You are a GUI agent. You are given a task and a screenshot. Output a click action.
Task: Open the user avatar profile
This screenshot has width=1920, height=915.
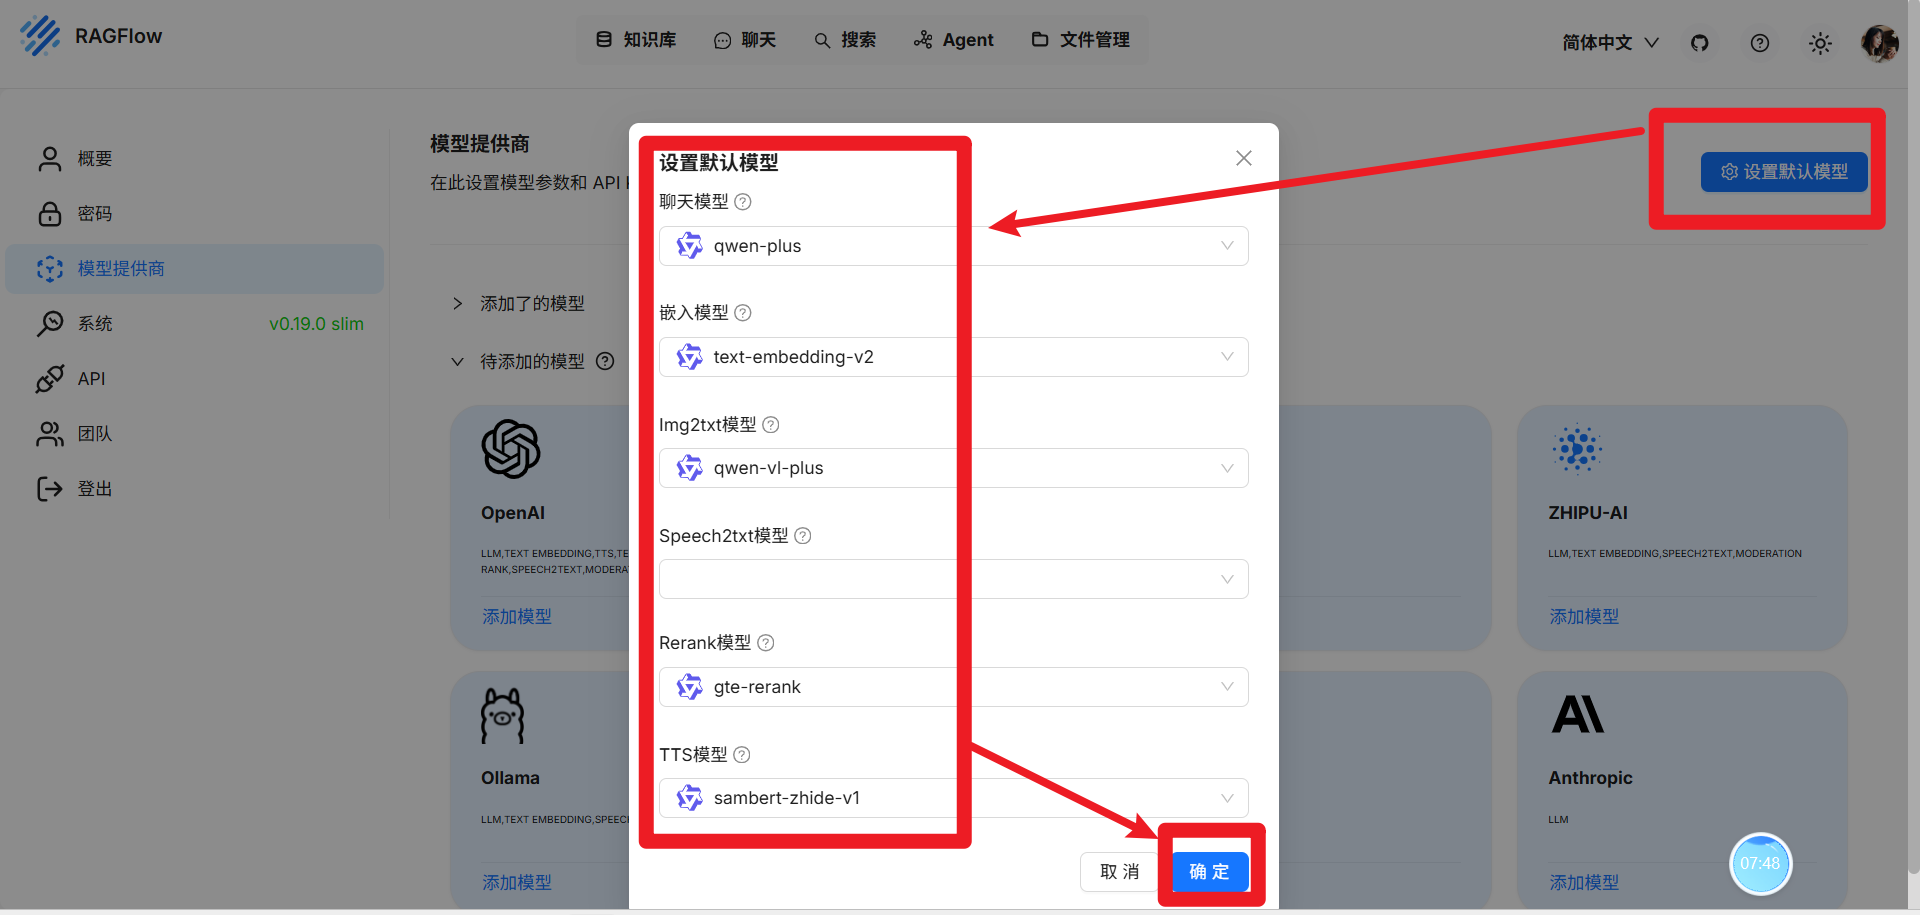pyautogui.click(x=1880, y=43)
